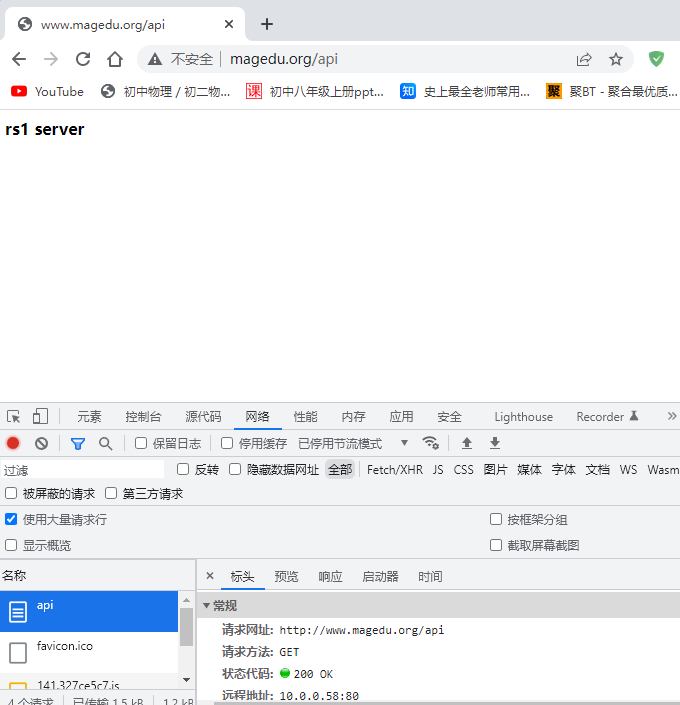Click the 过滤 filter input field
Screen dimensions: 680x705
coord(83,470)
